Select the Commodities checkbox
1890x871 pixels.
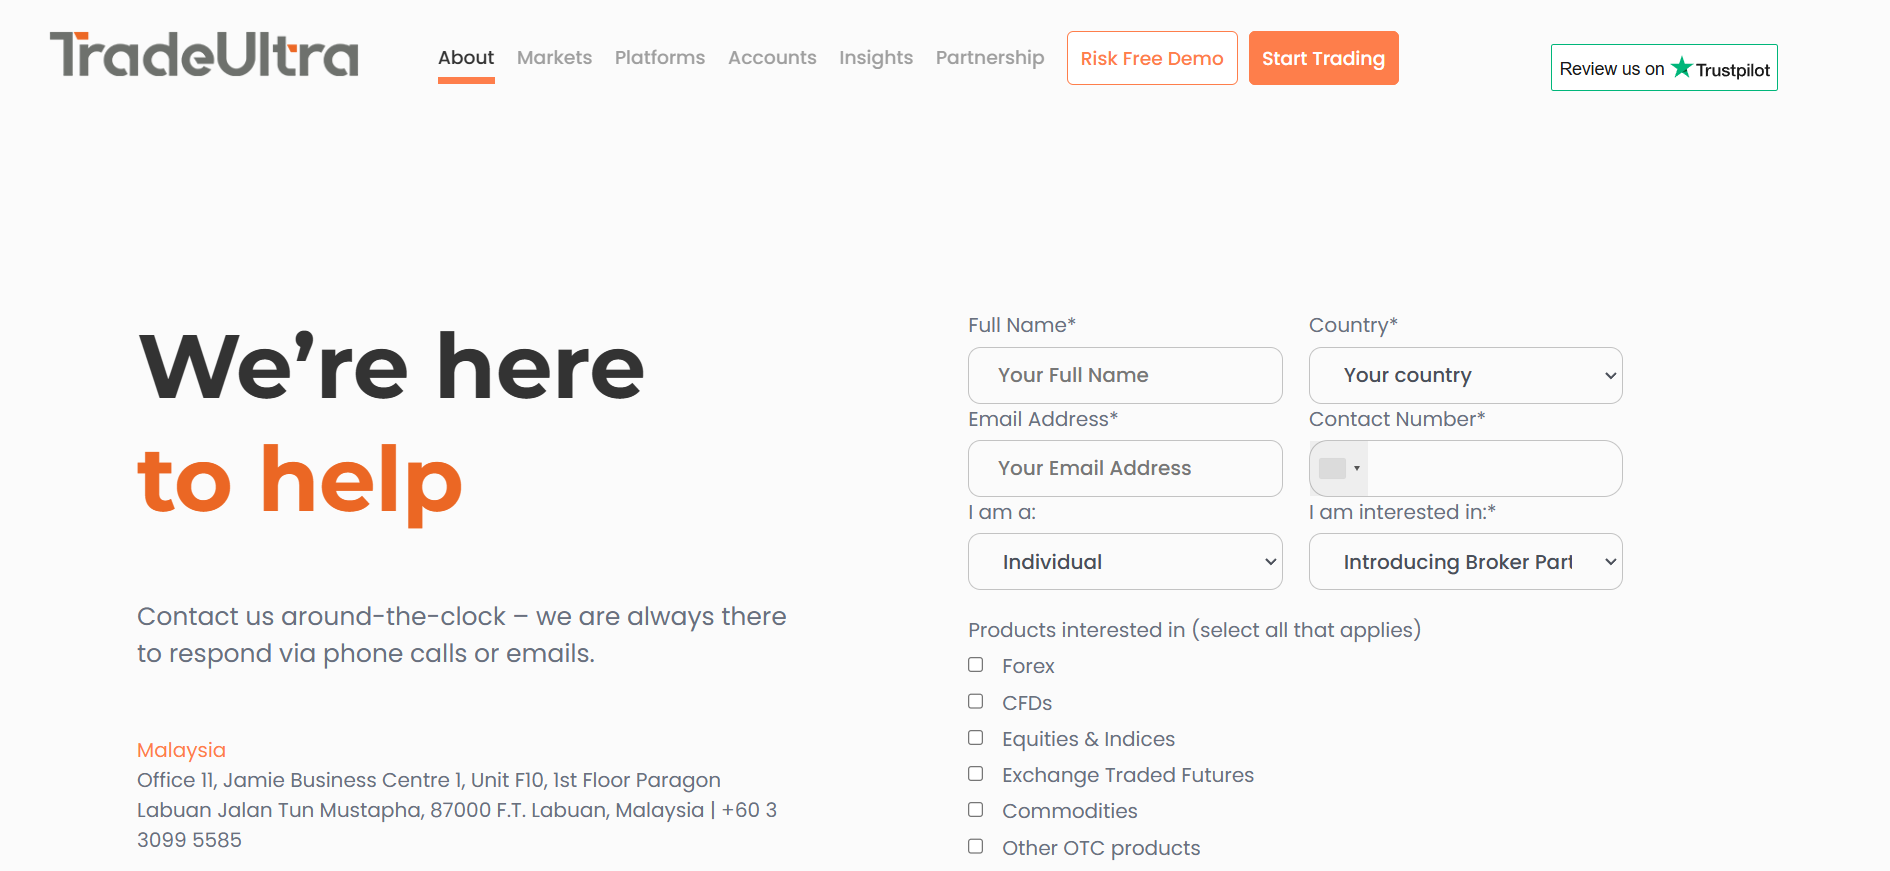[976, 810]
